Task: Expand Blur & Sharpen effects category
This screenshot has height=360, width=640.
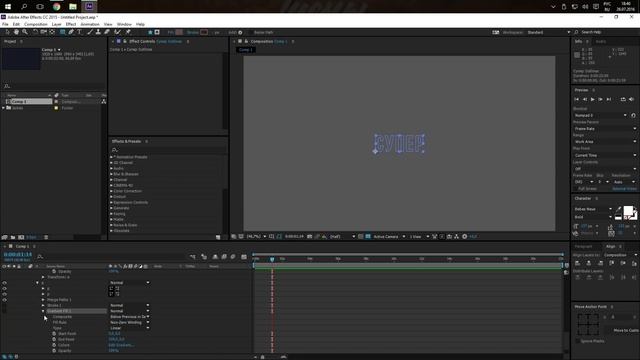Action: pyautogui.click(x=111, y=174)
